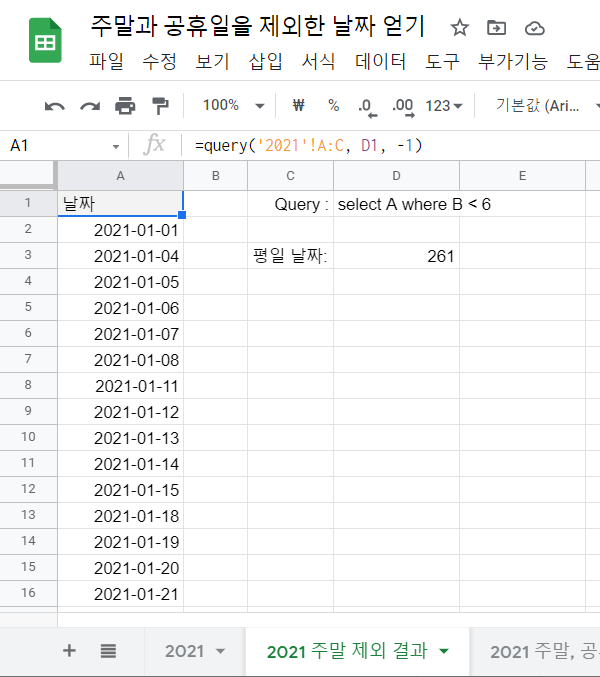The height and width of the screenshot is (677, 600).
Task: Redo the last action
Action: coord(90,105)
